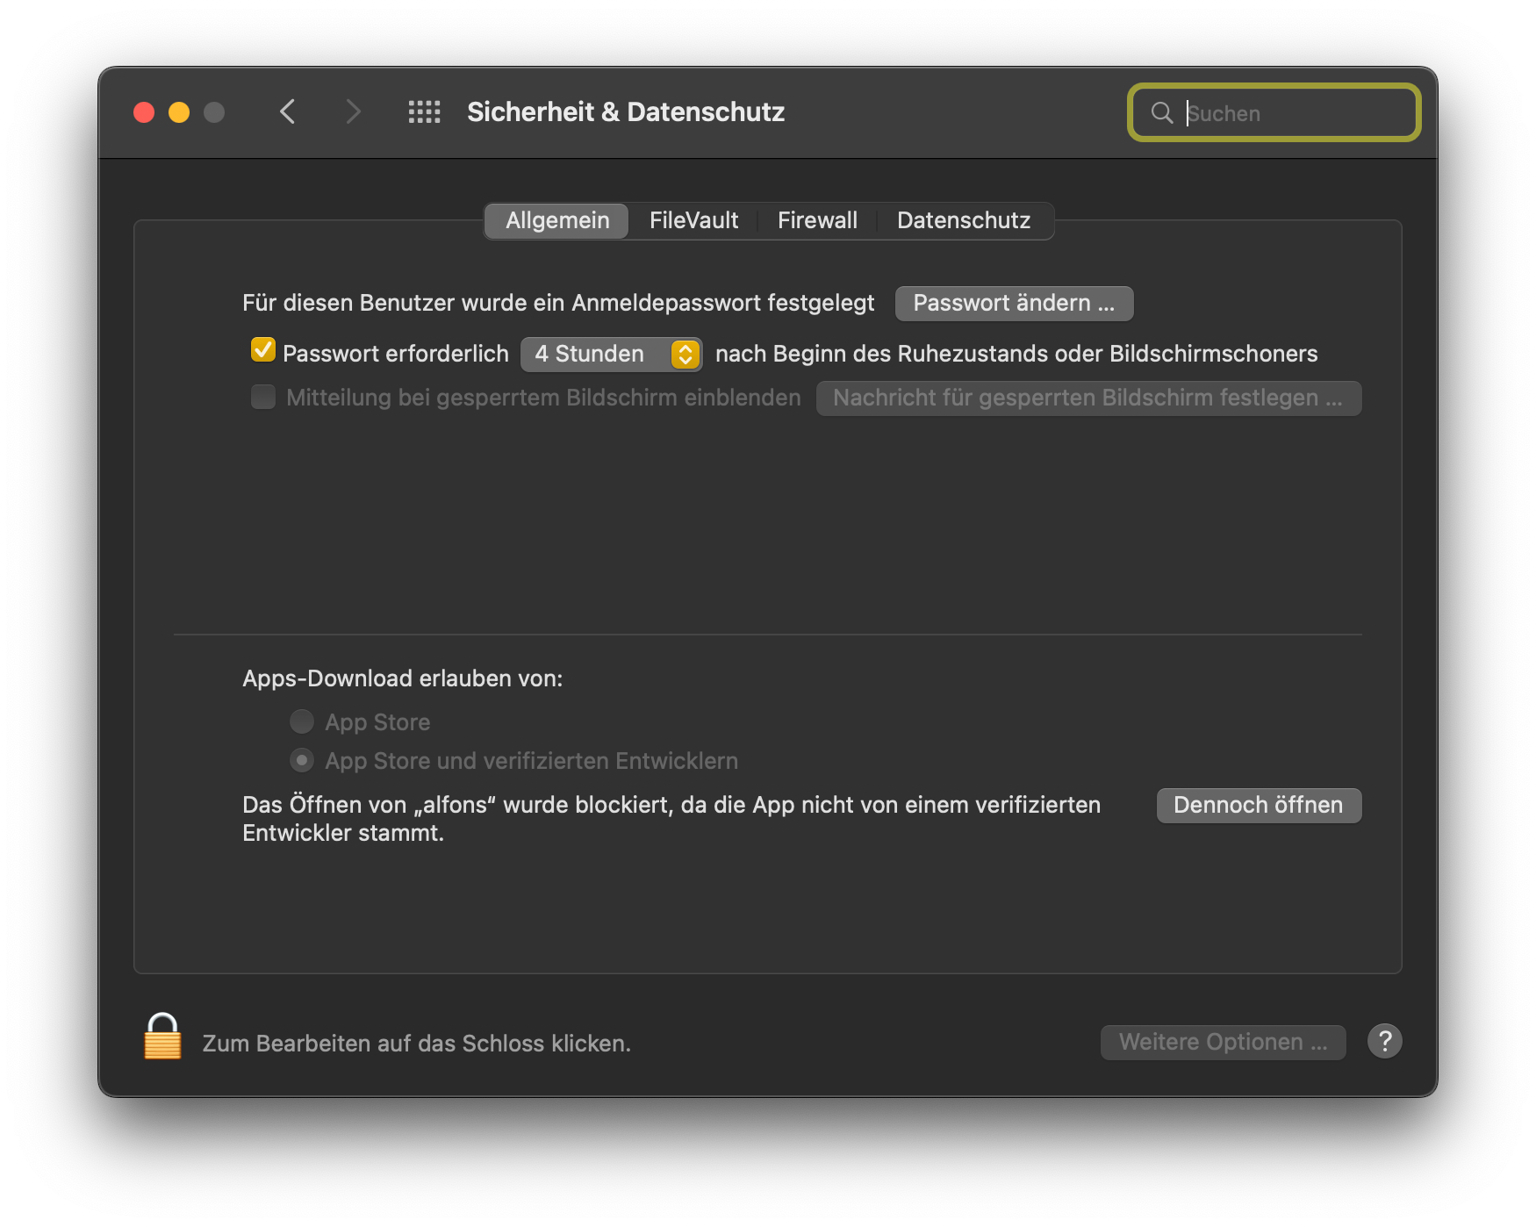
Task: Go forward with the right chevron arrow
Action: [352, 112]
